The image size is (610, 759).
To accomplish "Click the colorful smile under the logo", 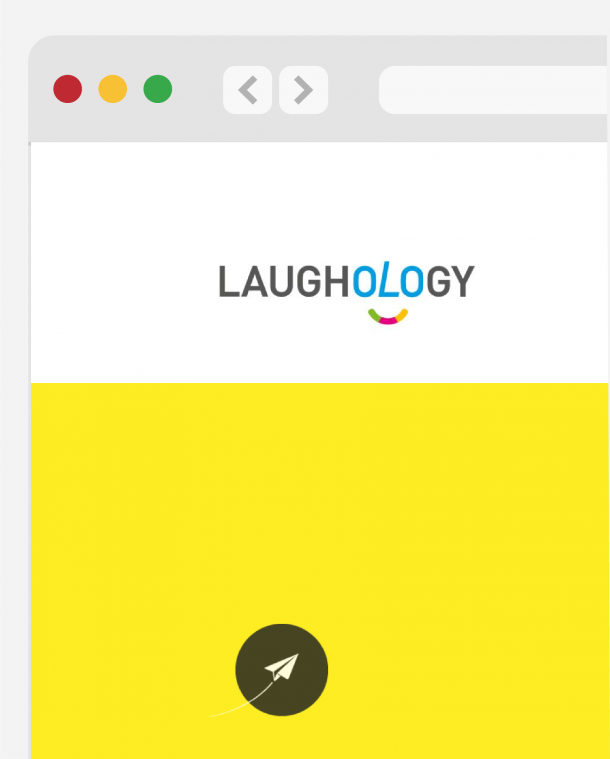I will pos(388,317).
